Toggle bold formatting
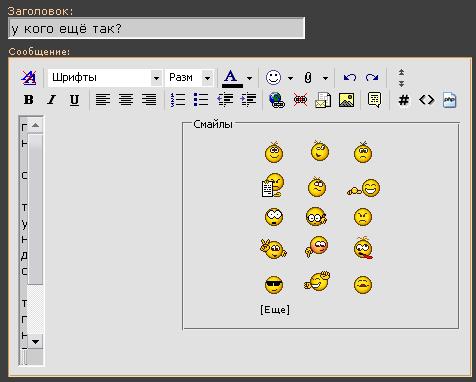The height and width of the screenshot is (382, 476). click(x=29, y=100)
